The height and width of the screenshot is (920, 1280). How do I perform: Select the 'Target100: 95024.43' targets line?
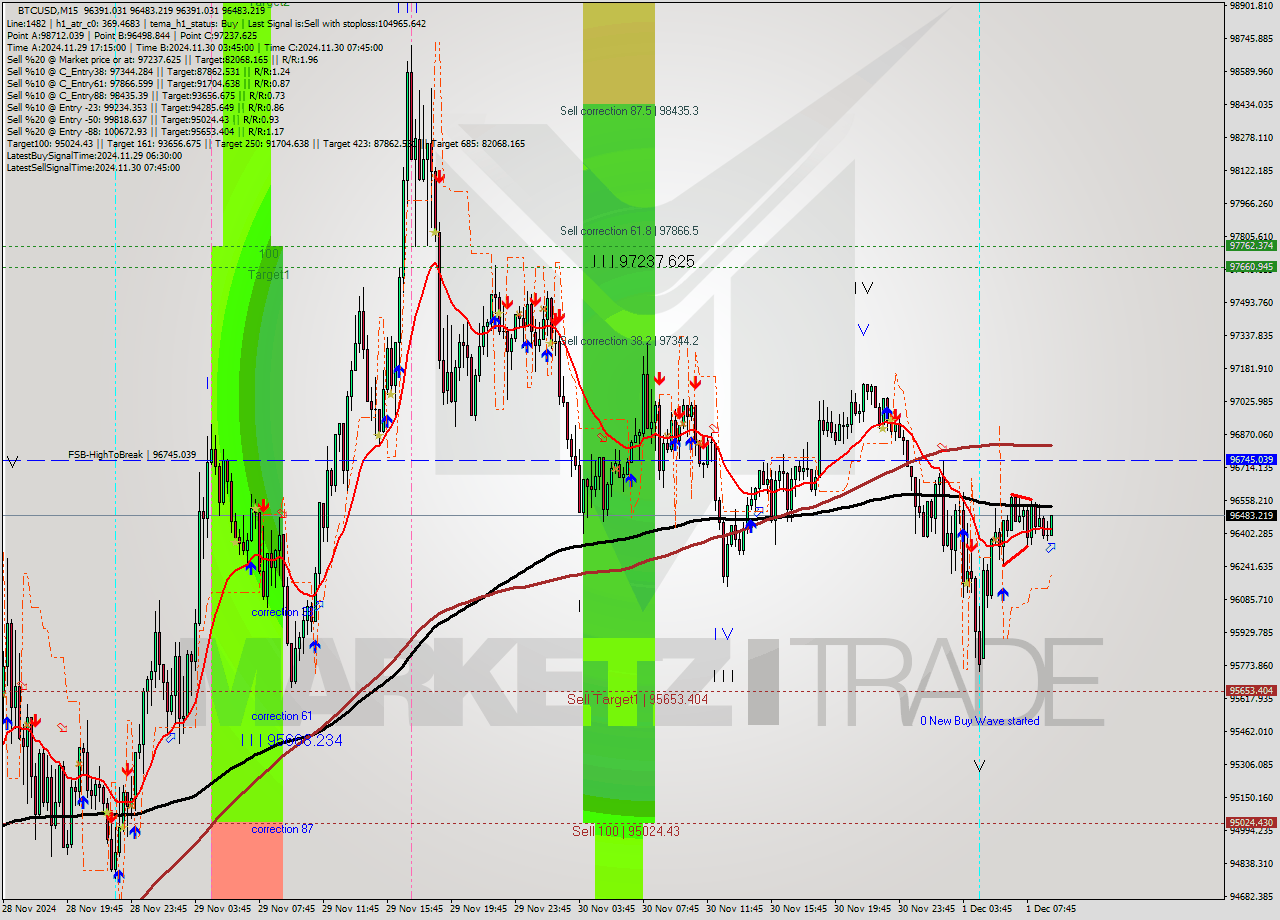tap(265, 143)
